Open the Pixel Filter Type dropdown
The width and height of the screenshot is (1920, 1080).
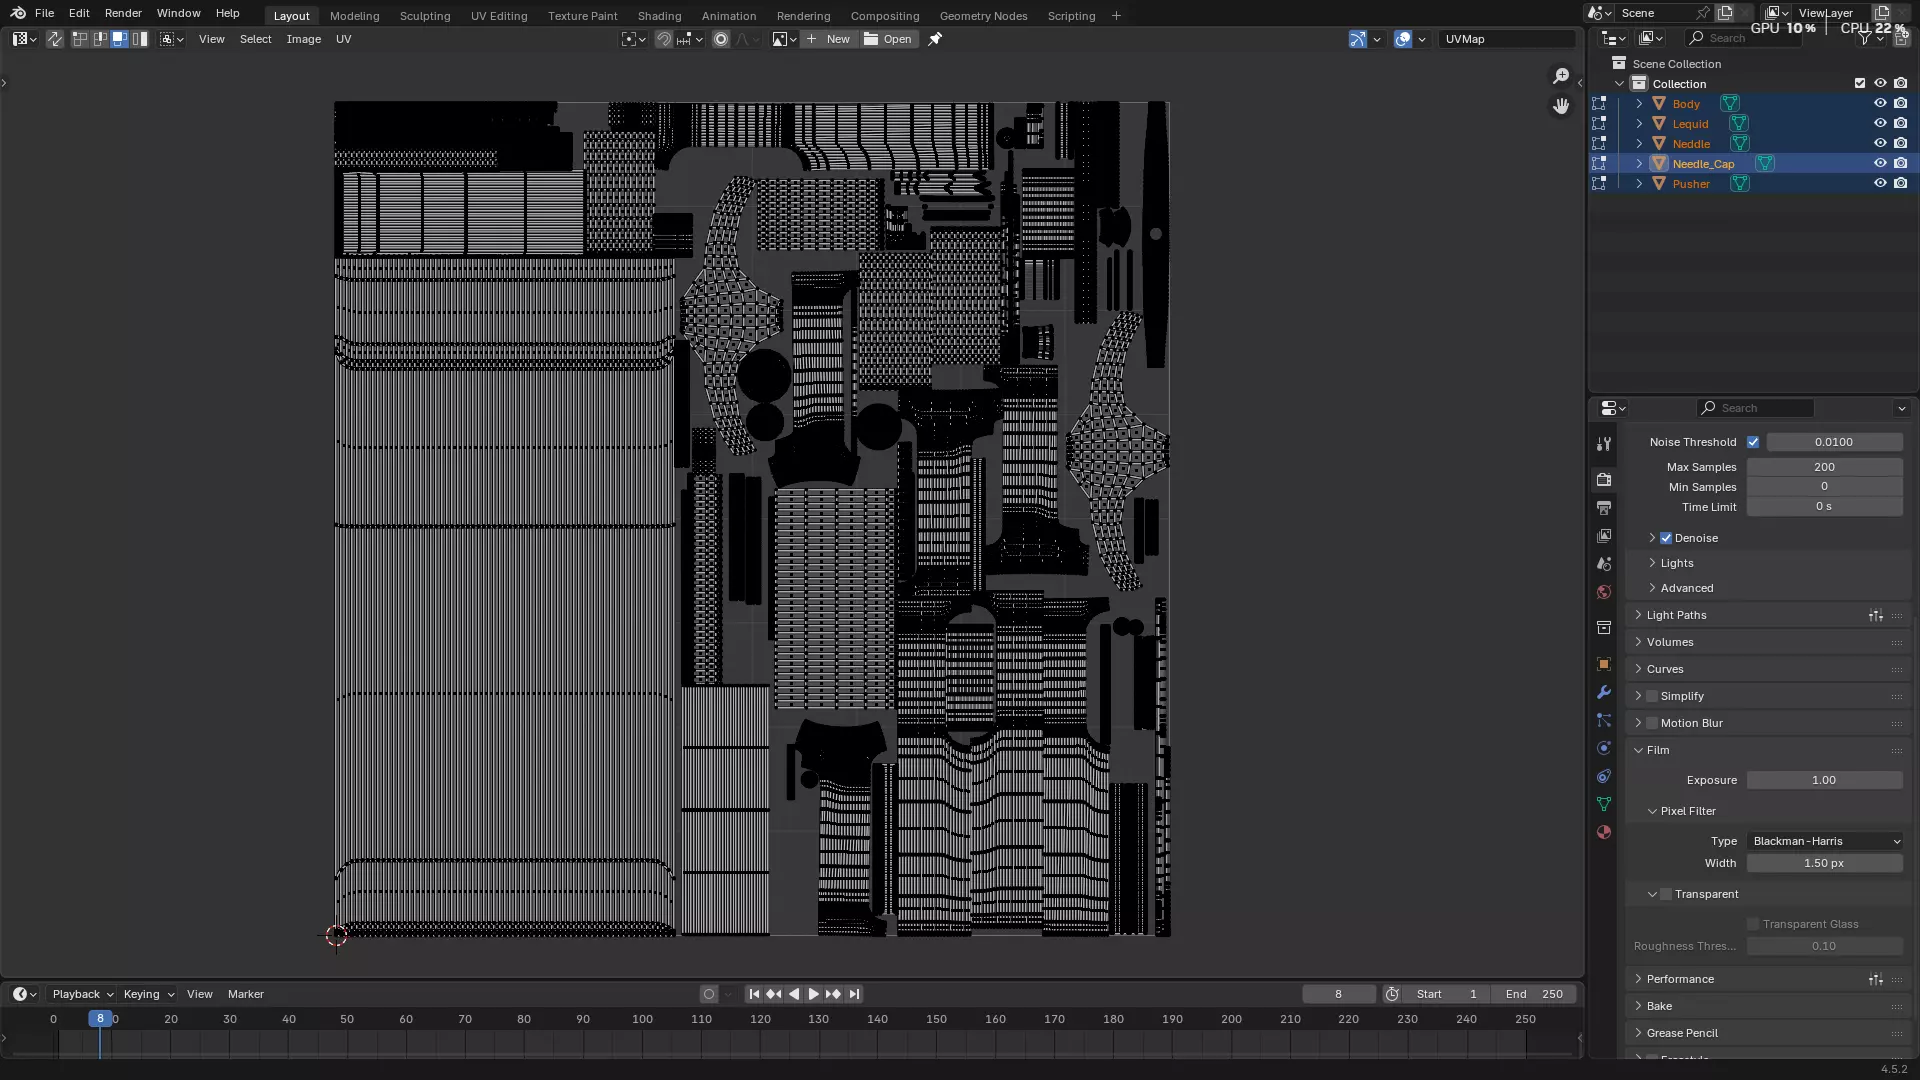pos(1825,841)
